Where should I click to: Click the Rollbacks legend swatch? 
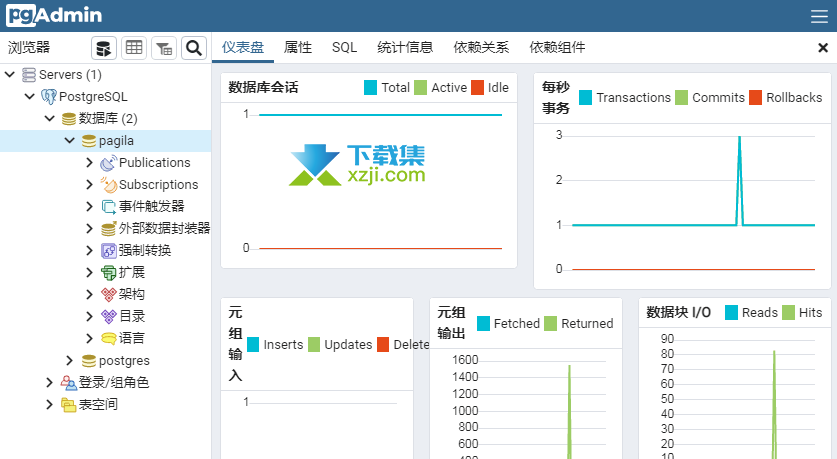click(755, 98)
